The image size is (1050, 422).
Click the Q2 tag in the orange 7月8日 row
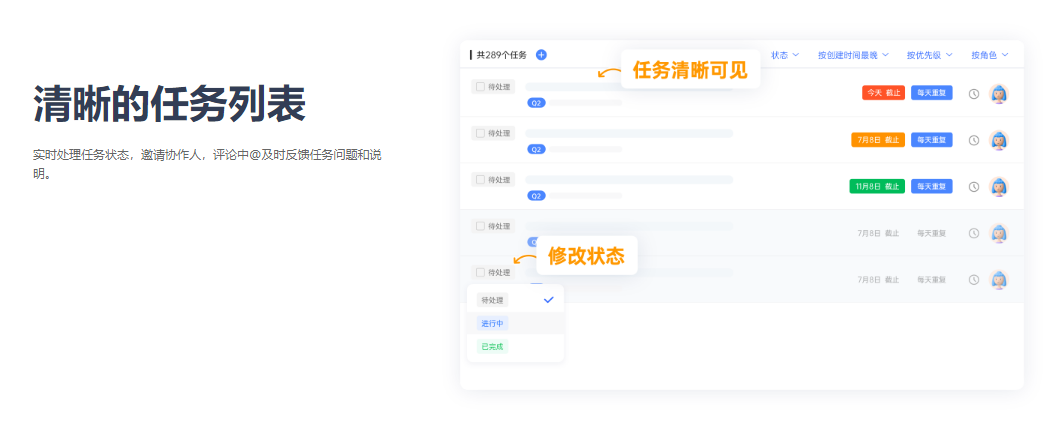(536, 149)
